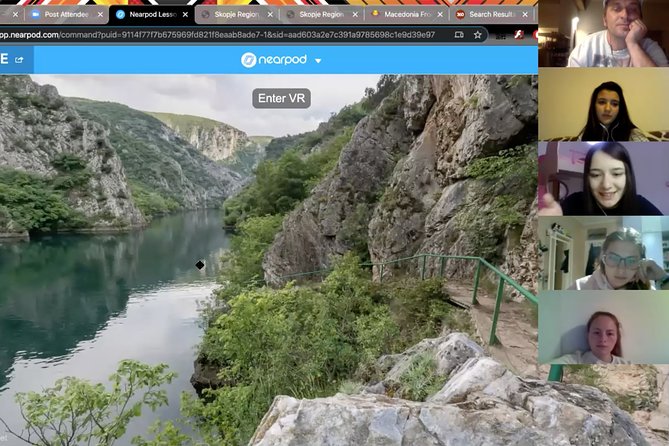Click the black diamond hotspot marker on the river
This screenshot has width=669, height=446.
click(200, 265)
